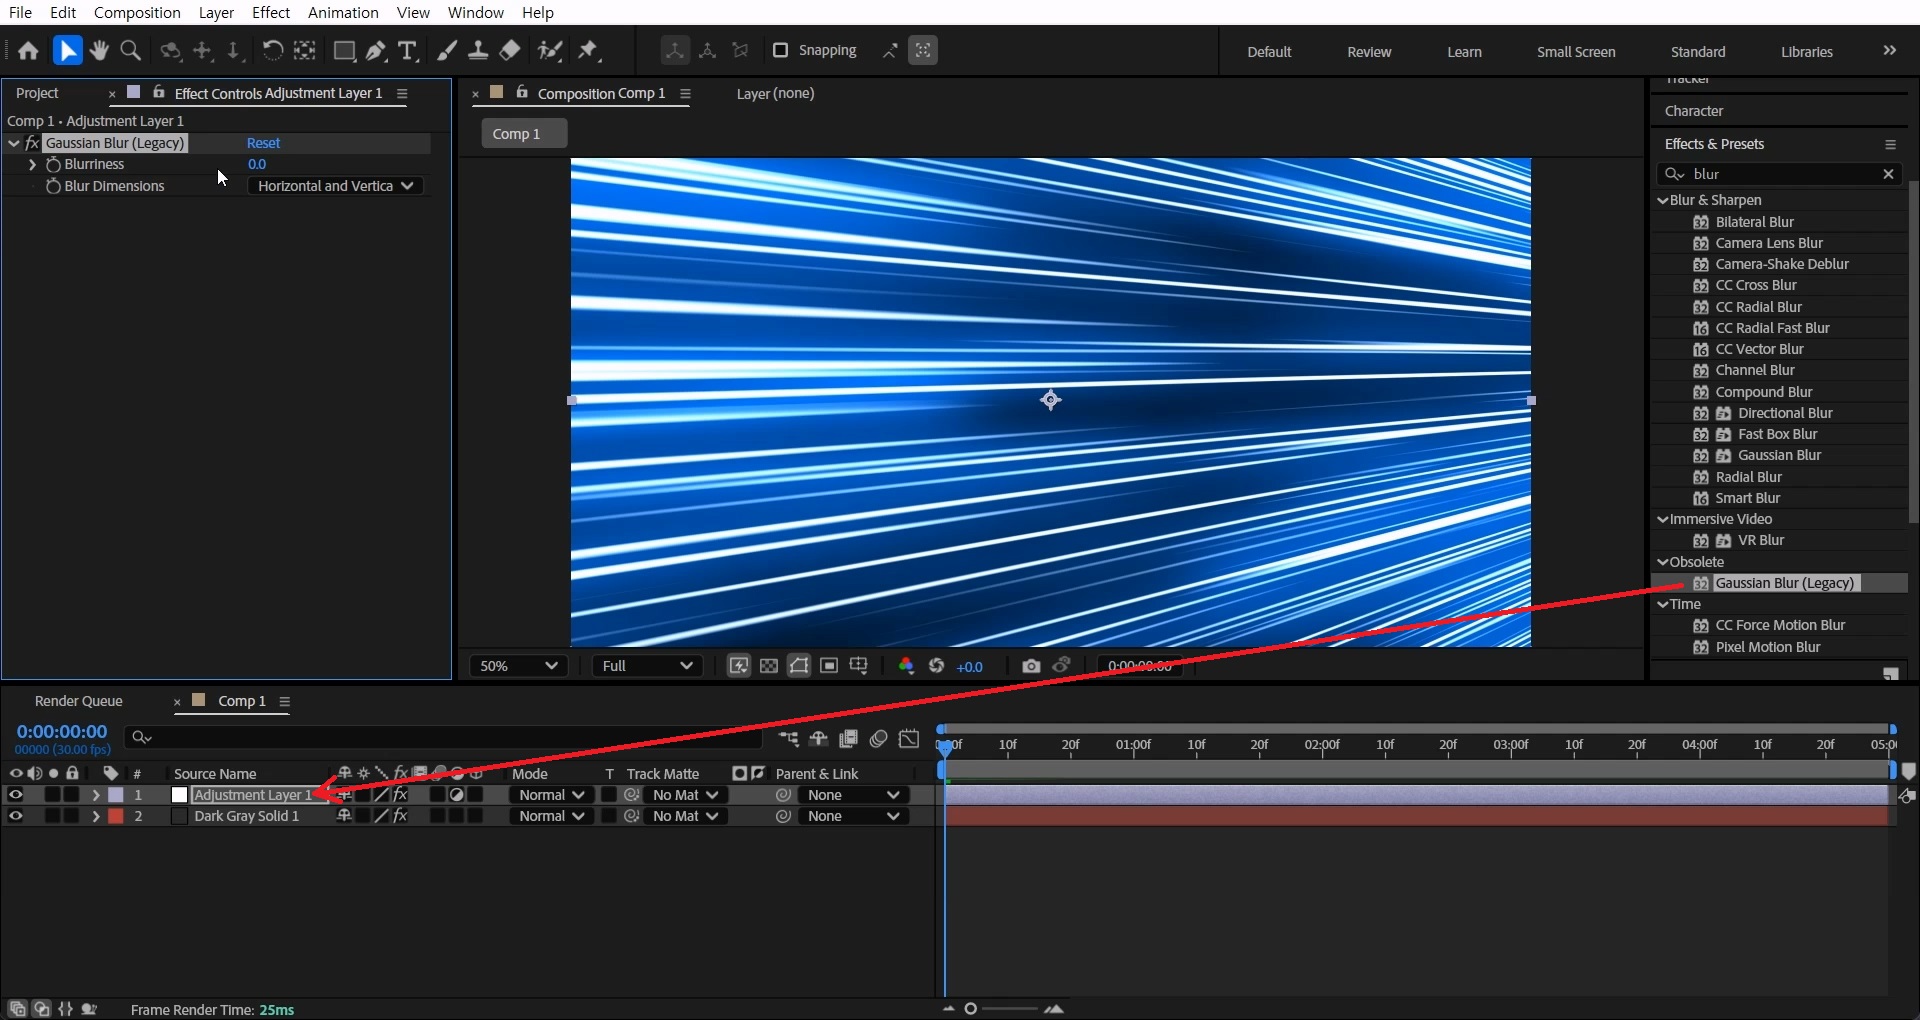
Task: Open the Graph Editor icon
Action: (909, 738)
